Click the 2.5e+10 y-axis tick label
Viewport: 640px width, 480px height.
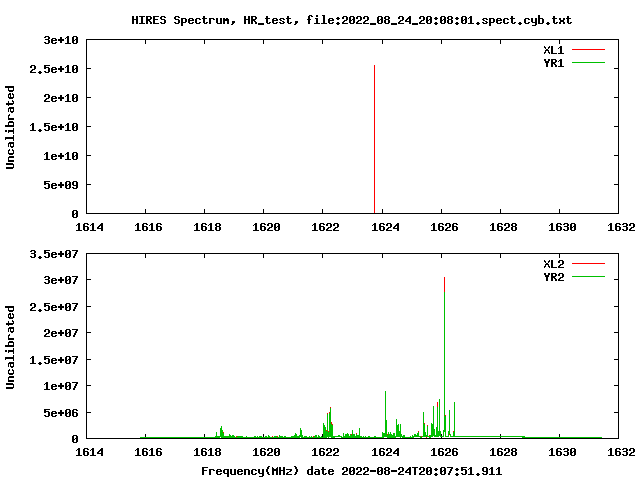pyautogui.click(x=53, y=69)
